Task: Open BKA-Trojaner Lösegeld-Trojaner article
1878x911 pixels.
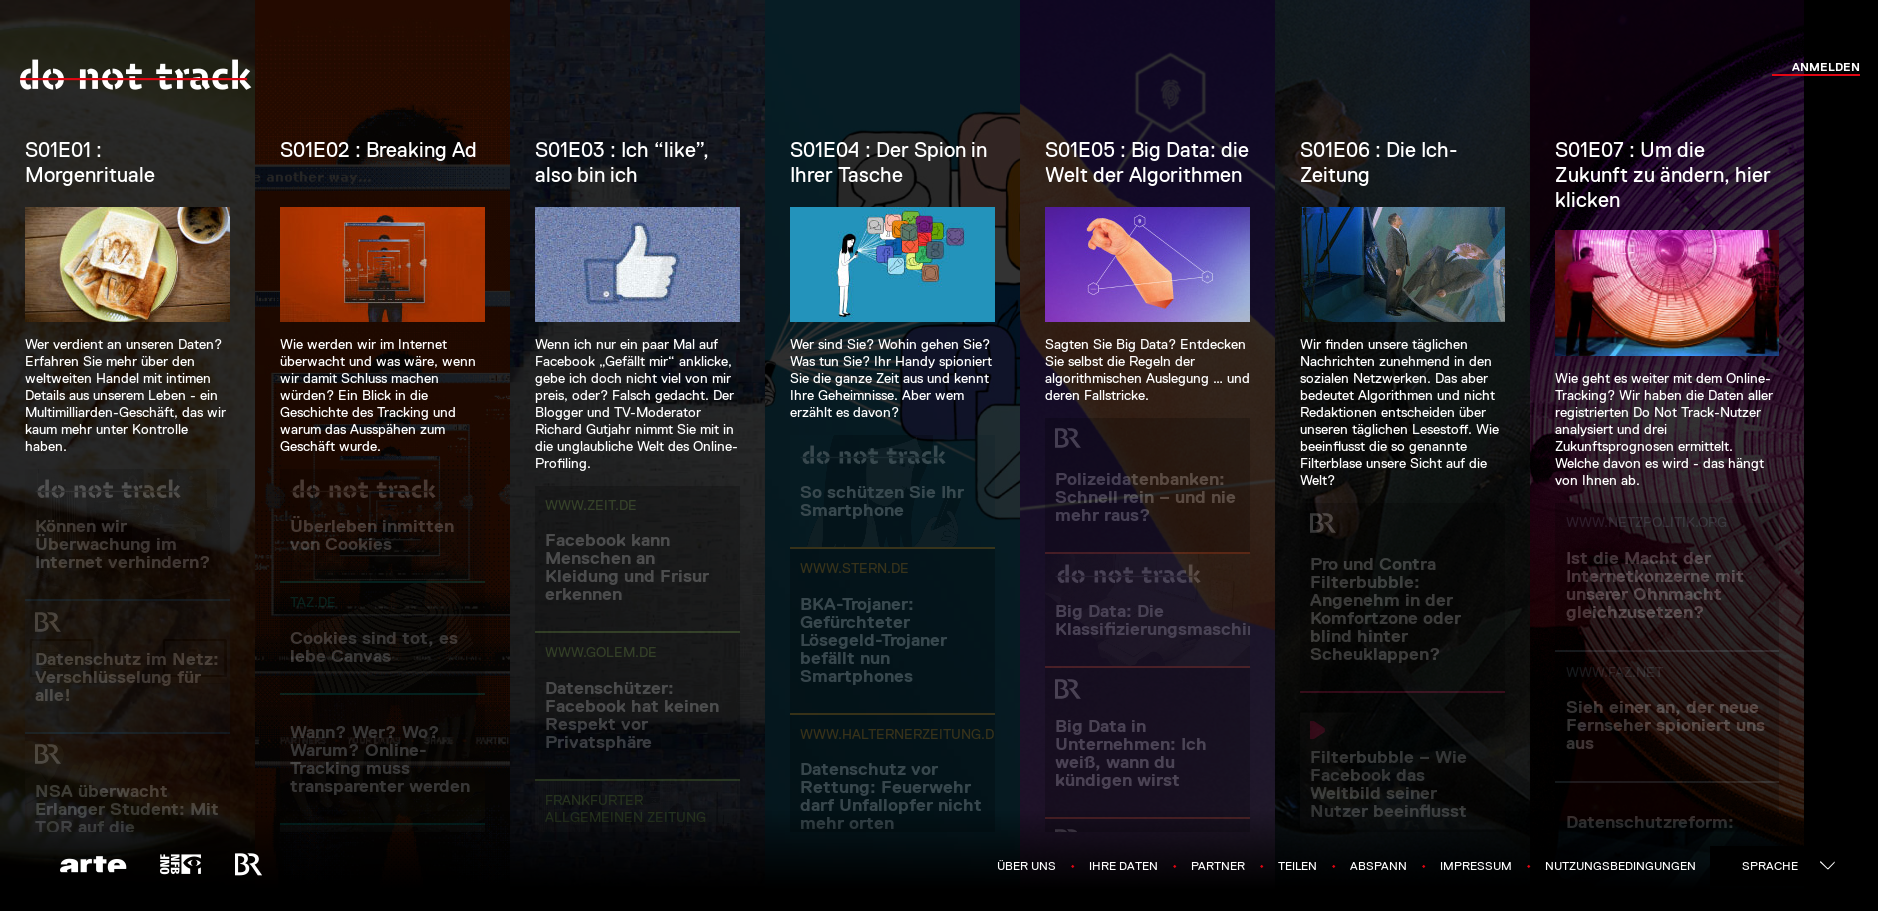Action: click(x=873, y=640)
